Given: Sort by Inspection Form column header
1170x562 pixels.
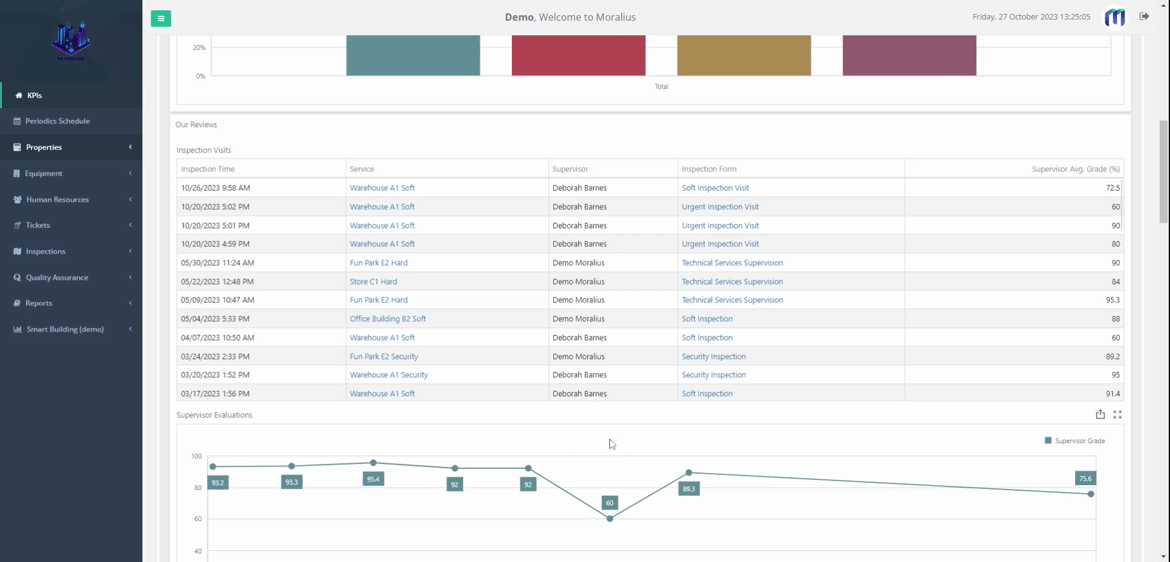Looking at the screenshot, I should point(791,169).
